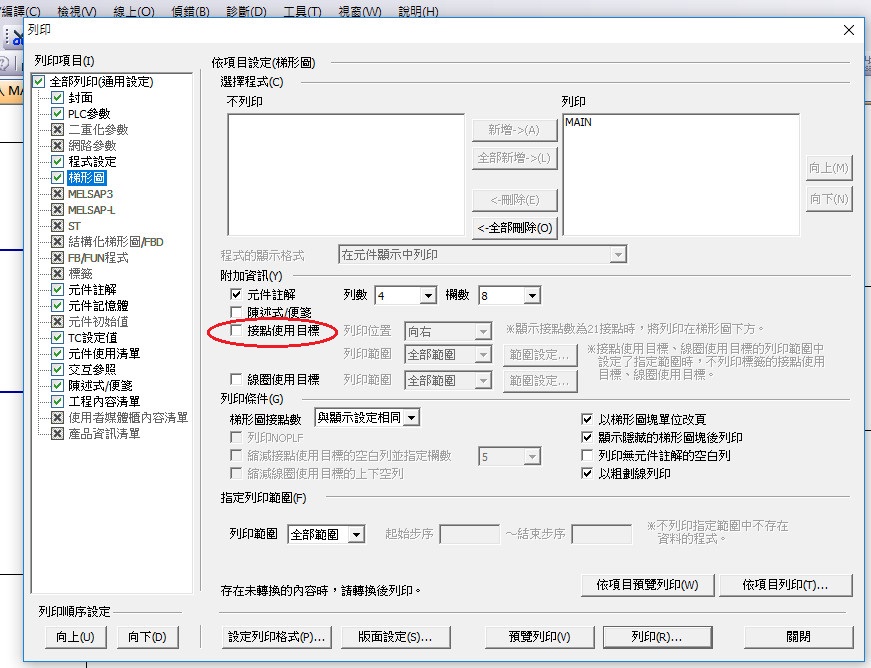
Task: Open the 視窗(W) menu
Action: click(x=360, y=11)
